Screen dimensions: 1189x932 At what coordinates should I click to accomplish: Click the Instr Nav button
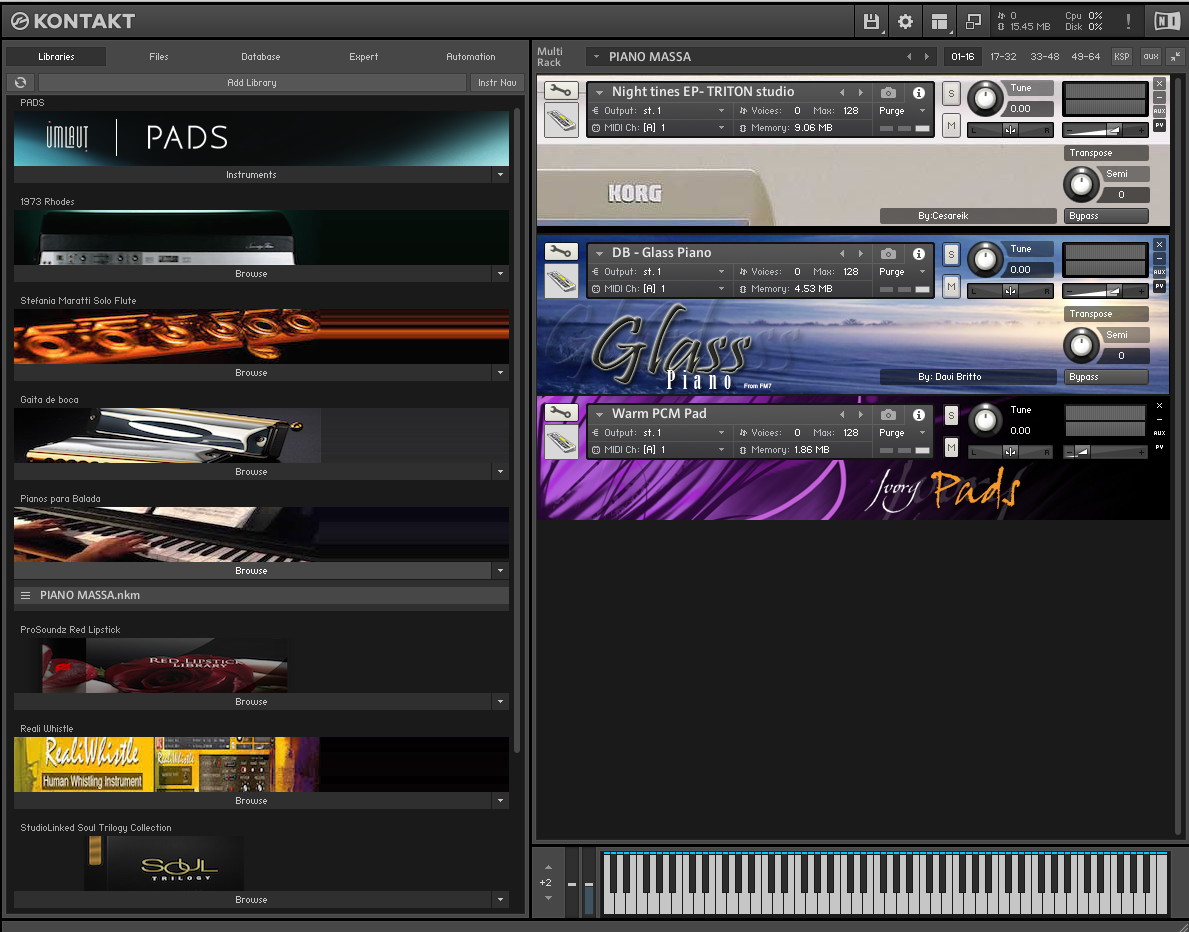497,83
